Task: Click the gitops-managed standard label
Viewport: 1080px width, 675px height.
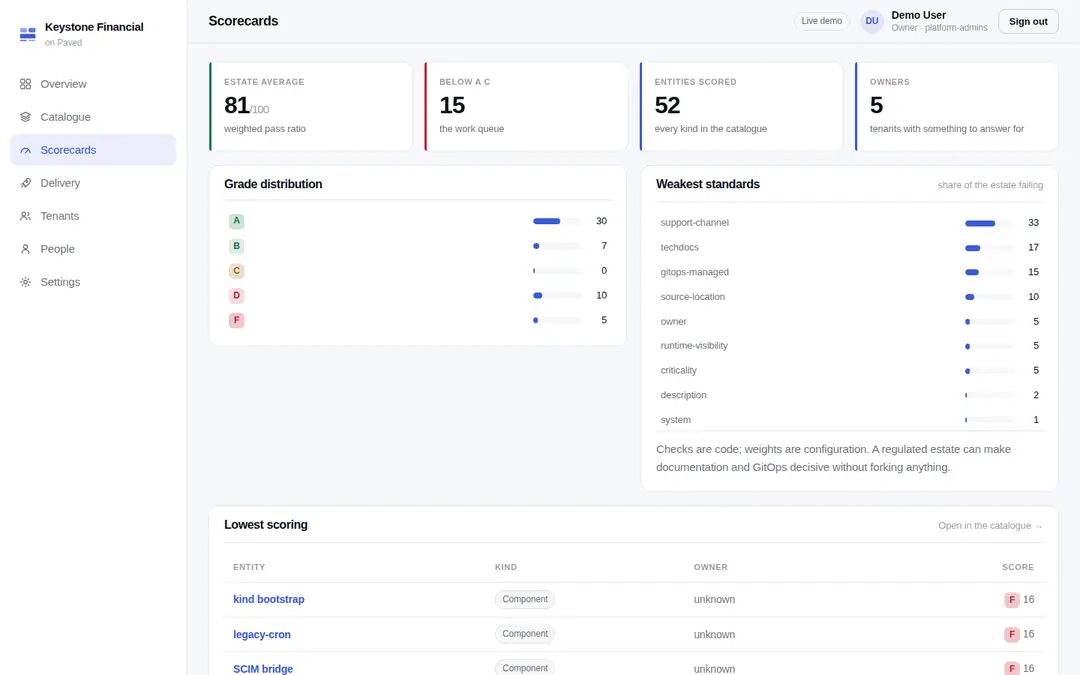Action: point(694,272)
